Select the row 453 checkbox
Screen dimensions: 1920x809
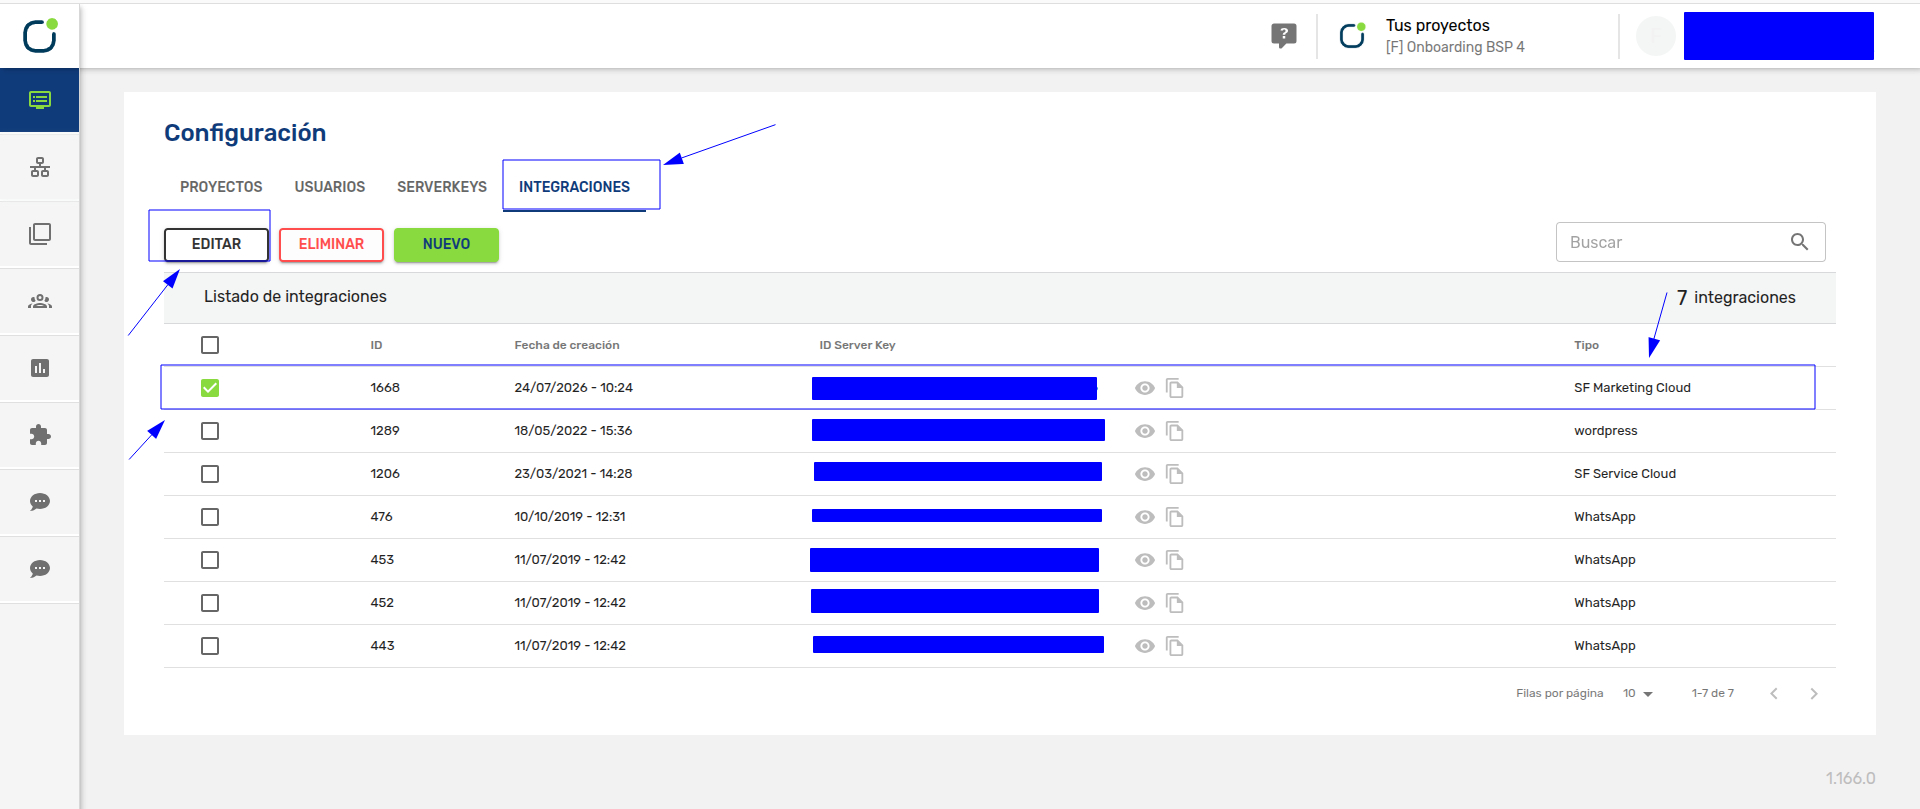[x=210, y=560]
